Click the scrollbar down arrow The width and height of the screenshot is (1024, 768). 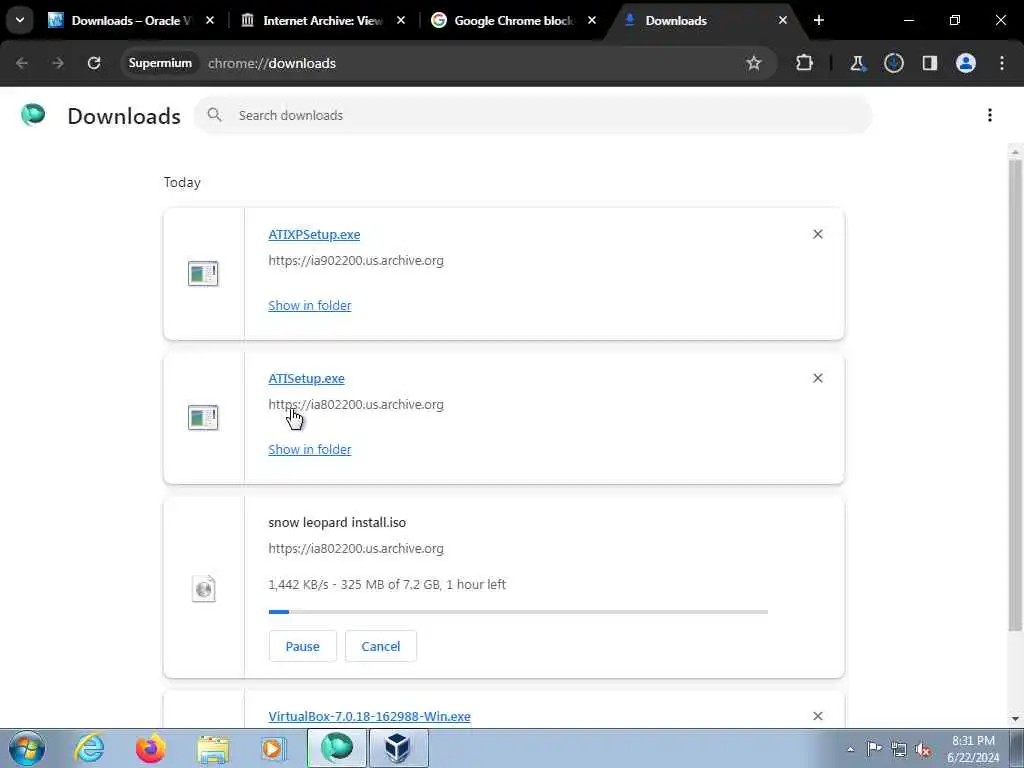click(x=1015, y=719)
